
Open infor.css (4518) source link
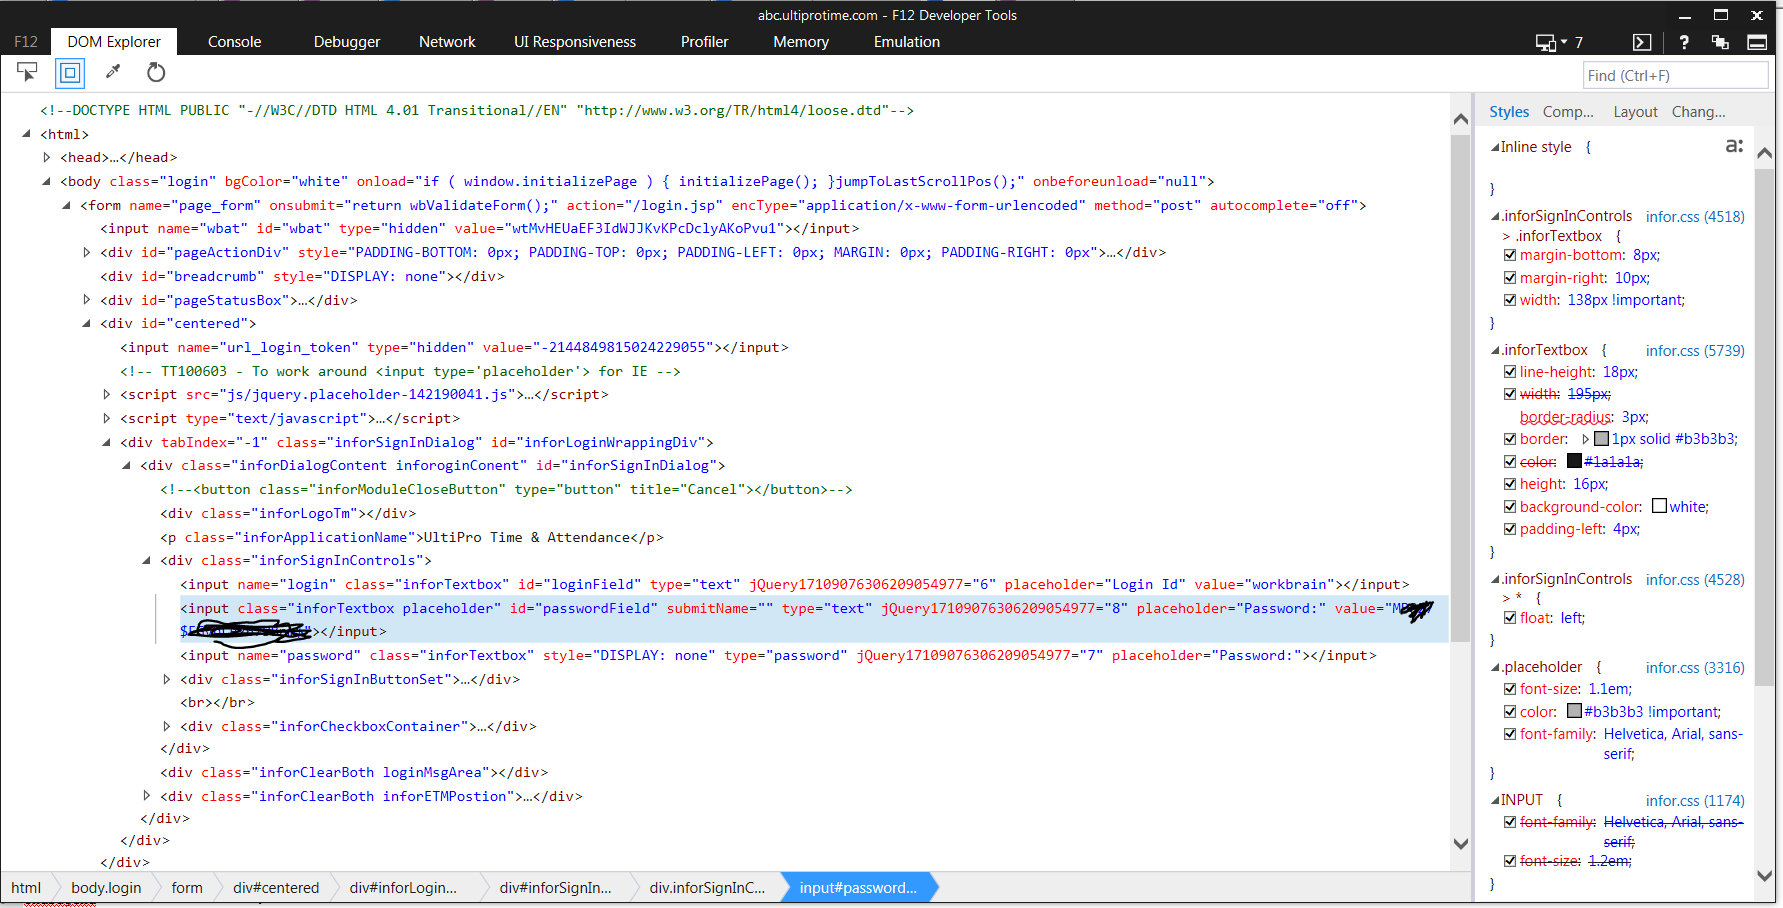click(1695, 216)
